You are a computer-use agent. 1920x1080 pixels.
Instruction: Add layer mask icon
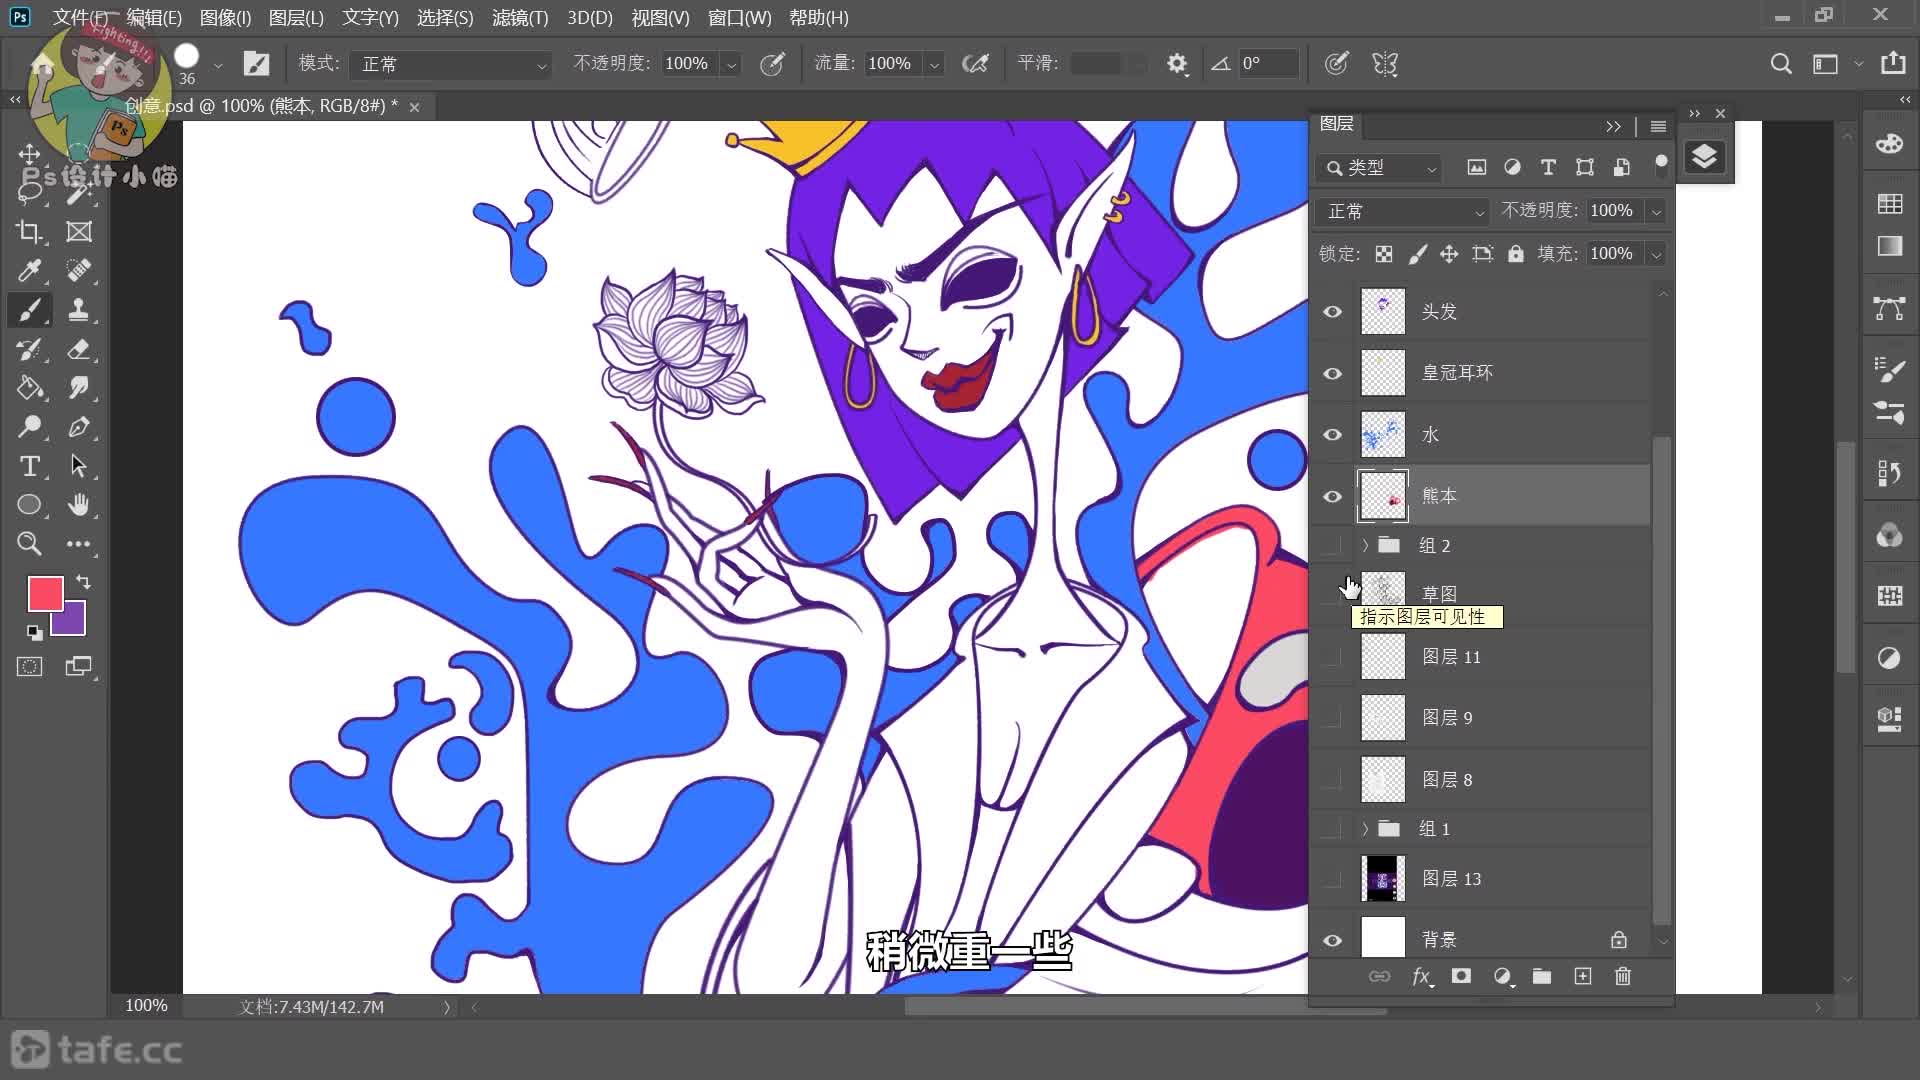click(1461, 976)
